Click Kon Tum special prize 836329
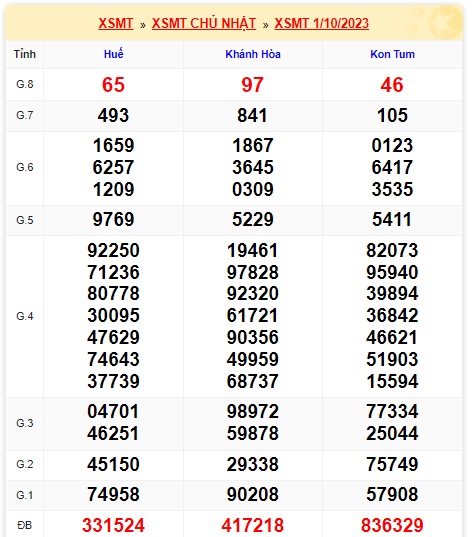 coord(392,525)
